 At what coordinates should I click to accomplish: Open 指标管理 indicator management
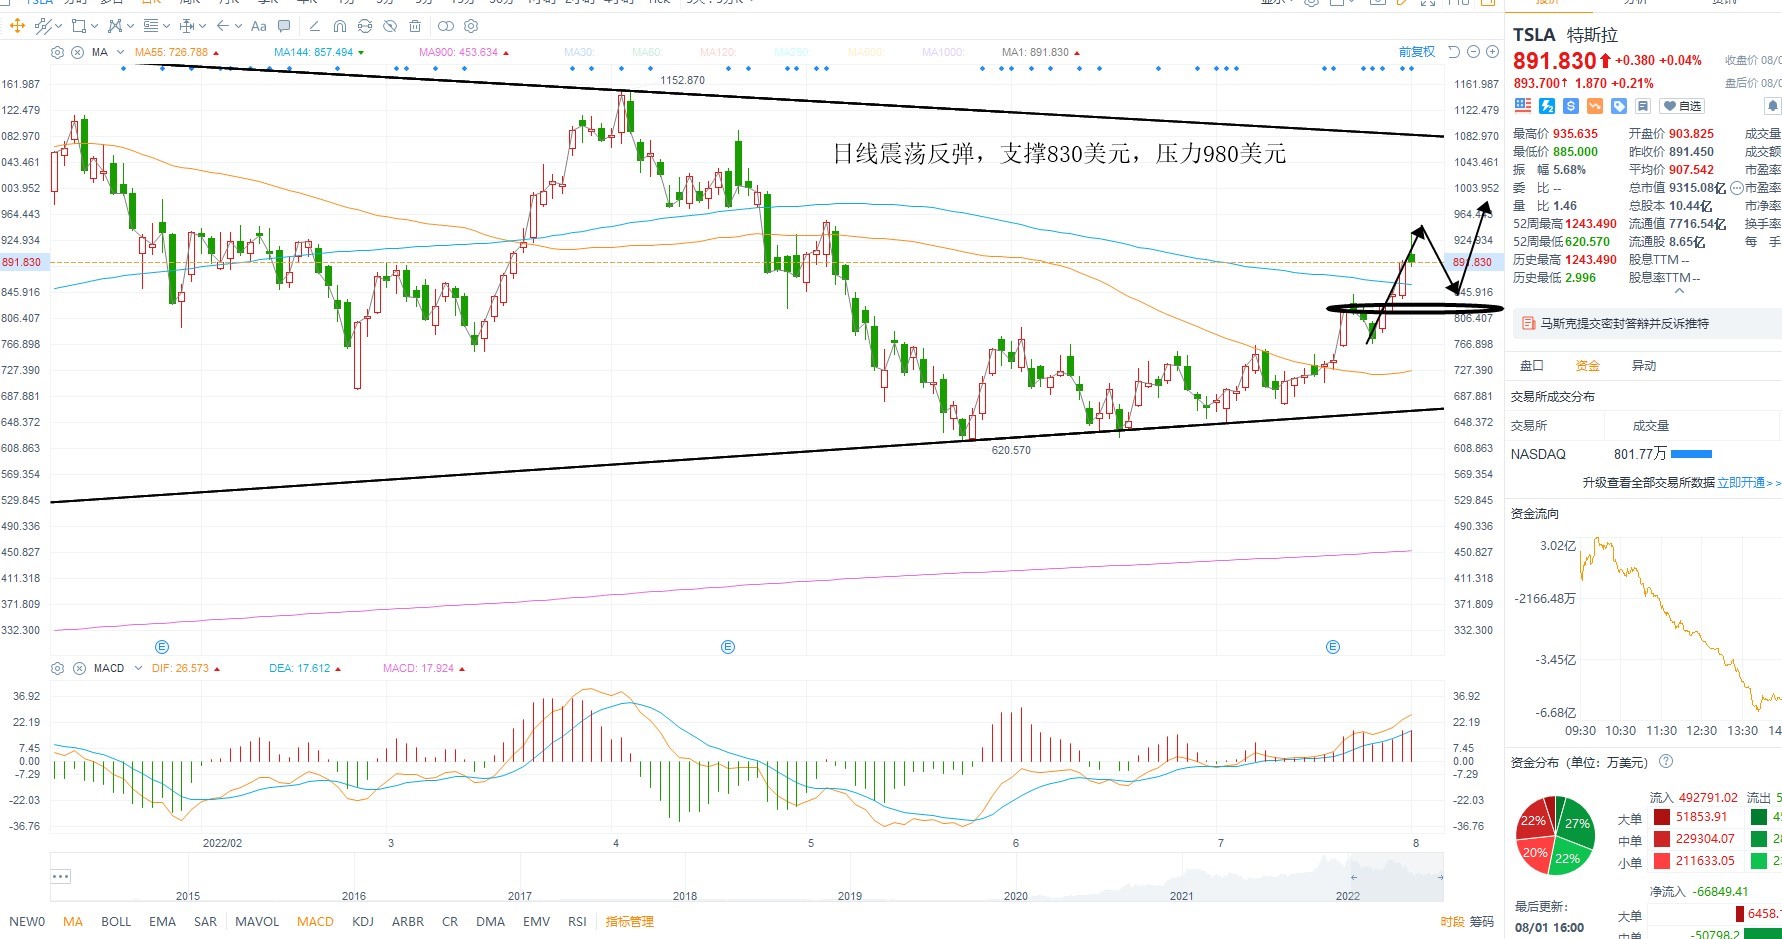[x=629, y=922]
